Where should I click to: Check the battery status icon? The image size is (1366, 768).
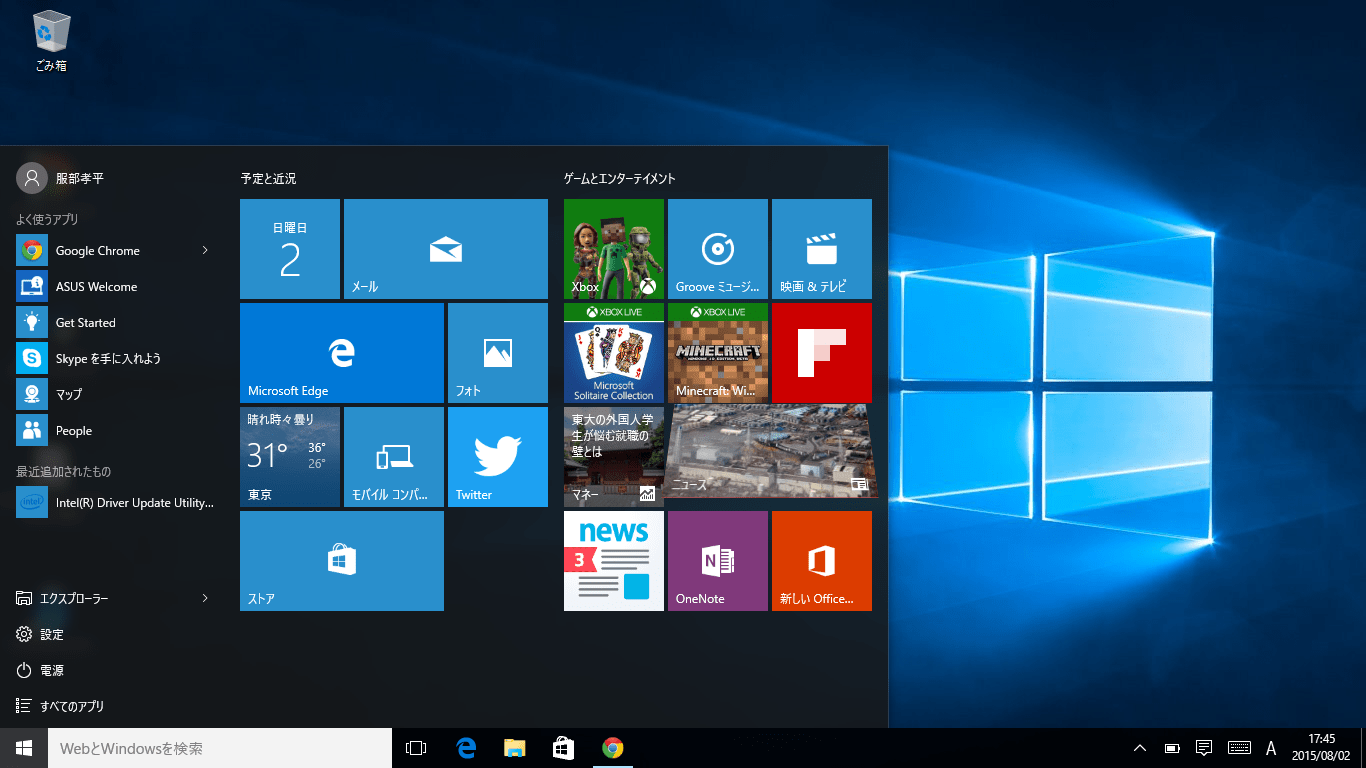(1171, 748)
